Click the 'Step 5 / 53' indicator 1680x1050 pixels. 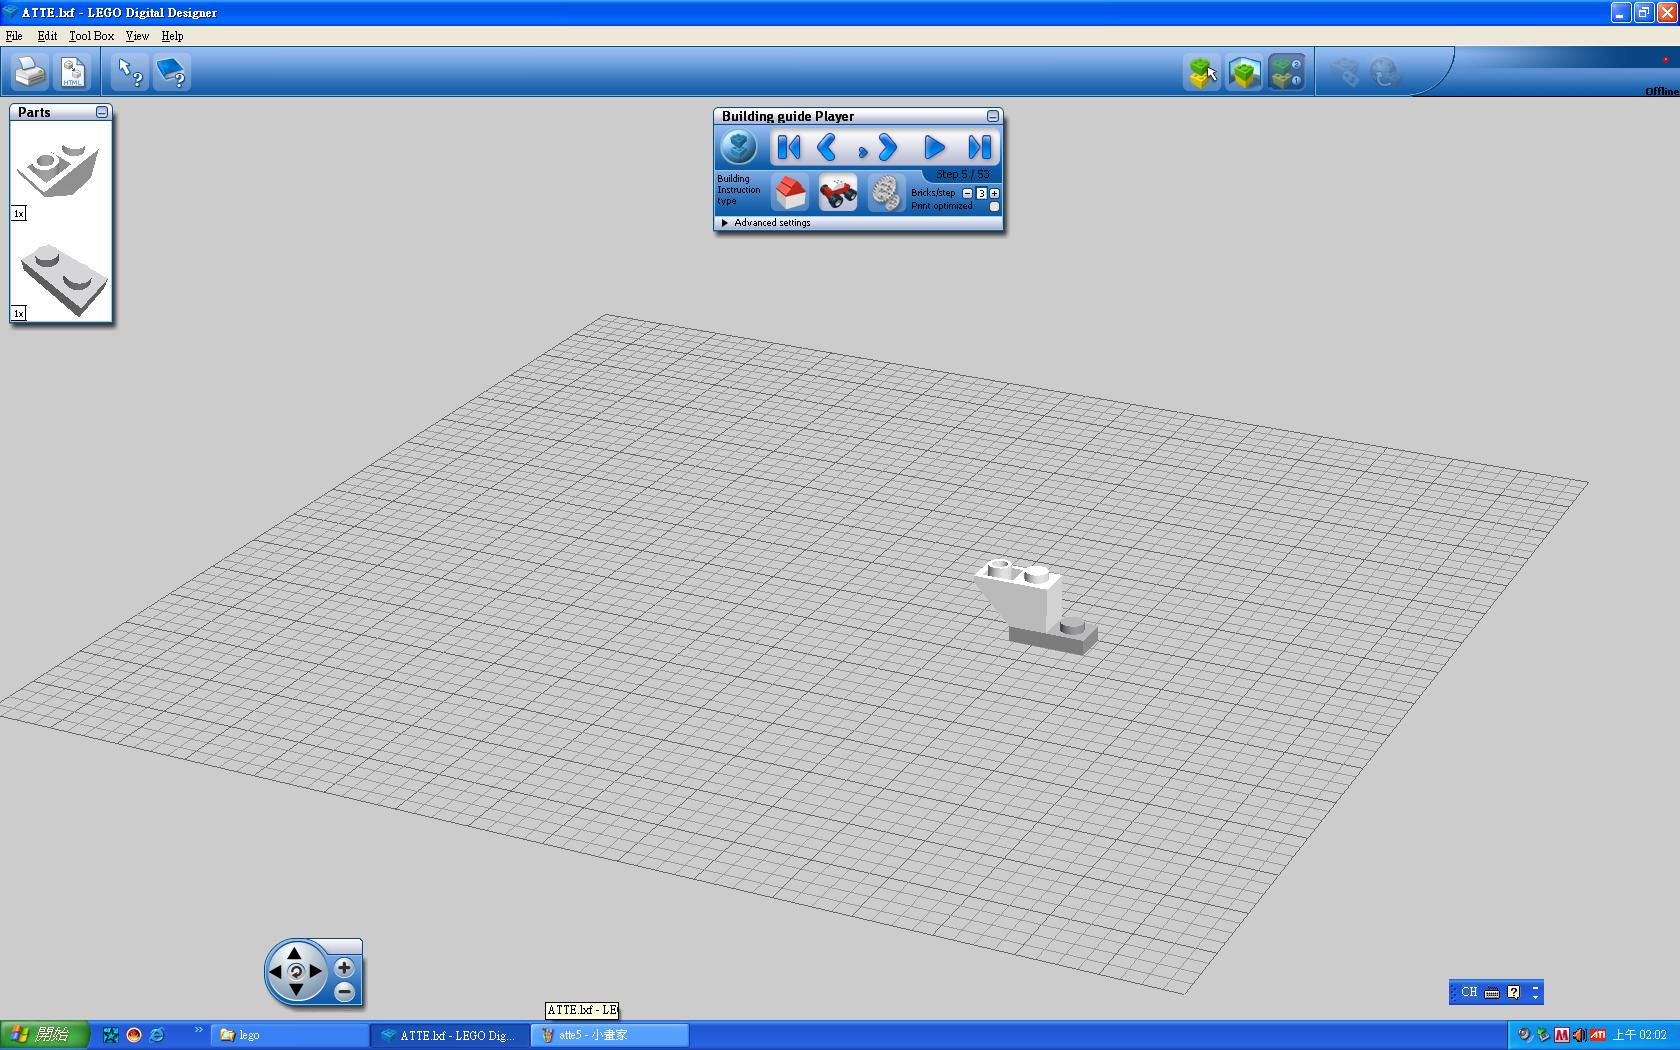point(962,174)
